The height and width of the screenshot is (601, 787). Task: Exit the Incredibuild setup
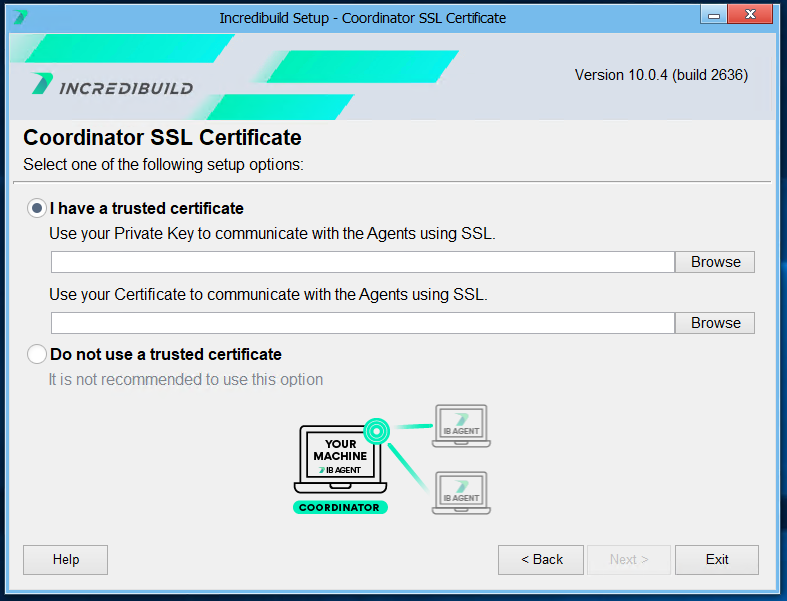click(x=716, y=560)
